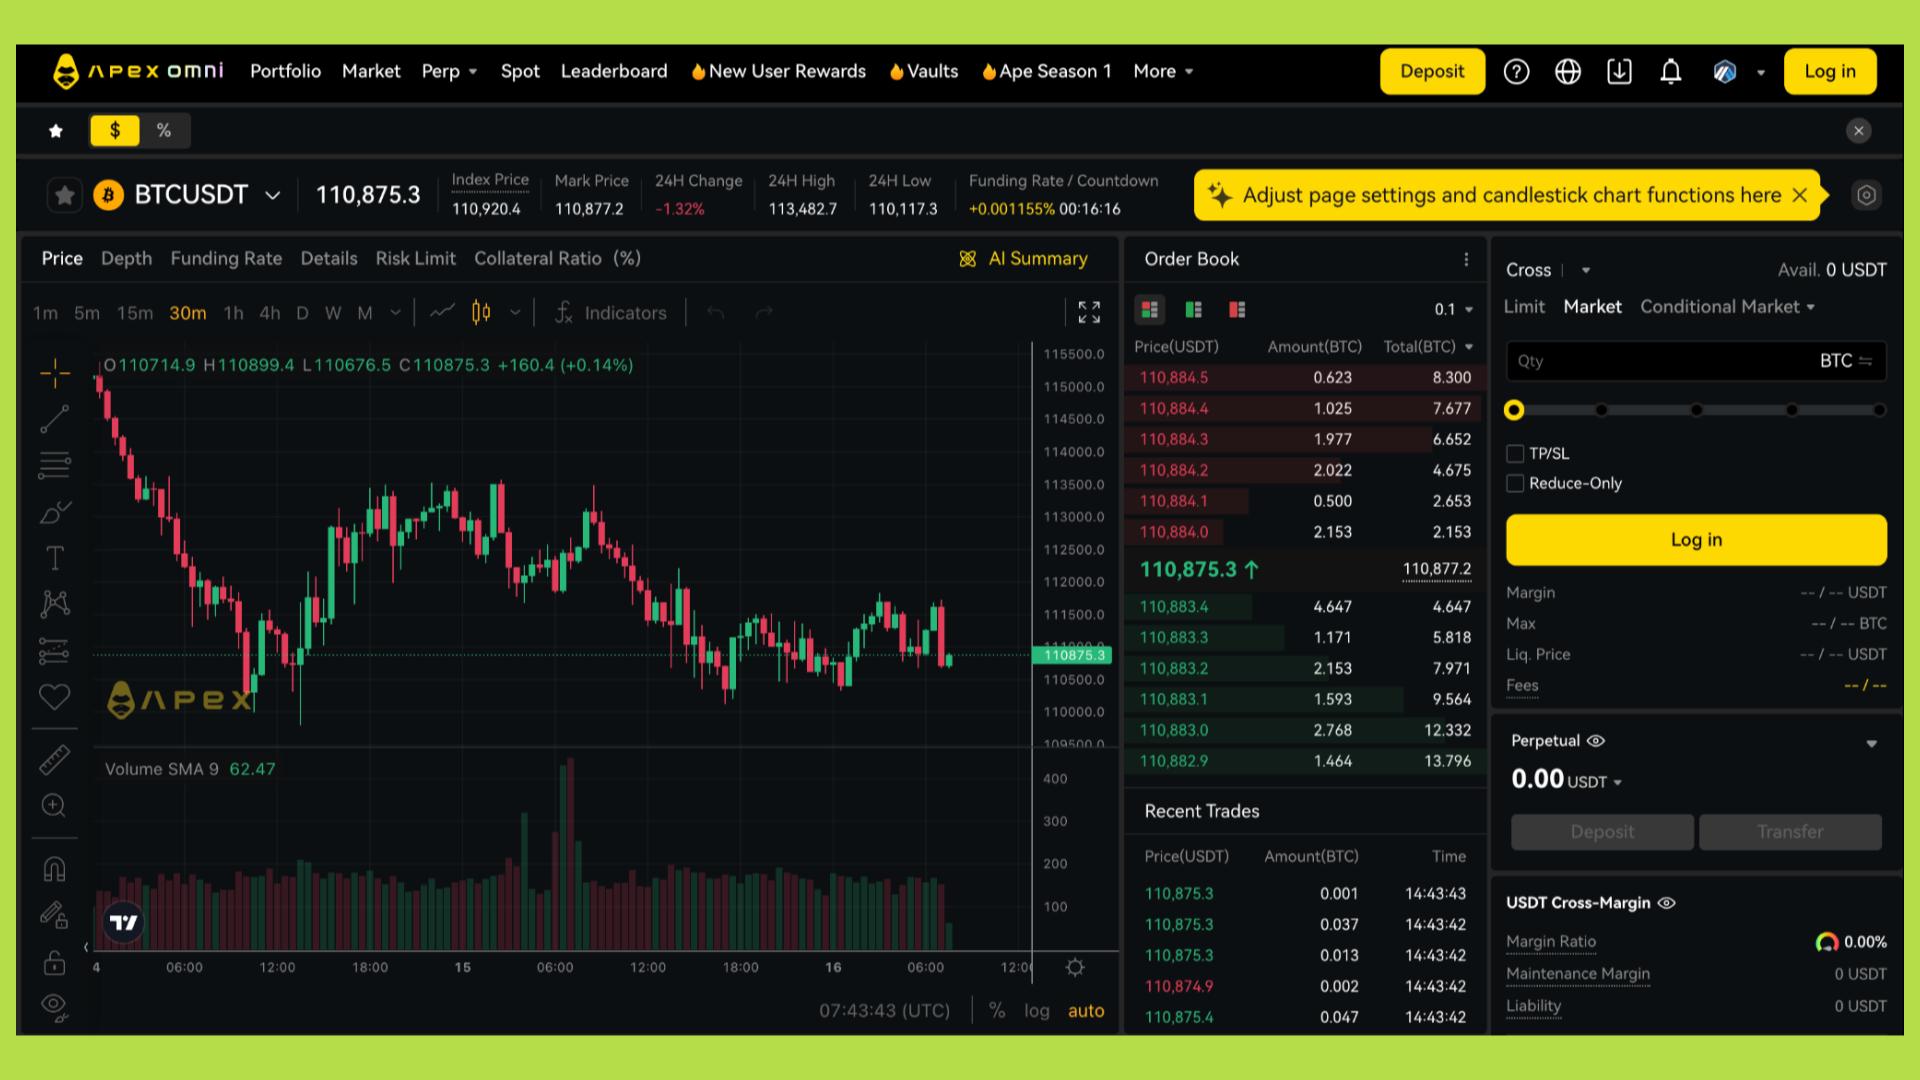Viewport: 1920px width, 1080px height.
Task: Open the language globe icon
Action: click(x=1567, y=72)
